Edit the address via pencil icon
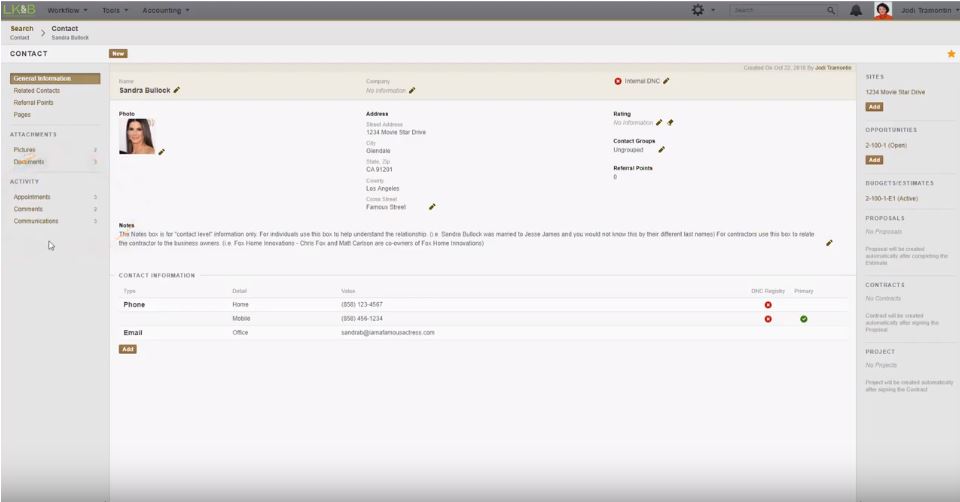 (432, 207)
